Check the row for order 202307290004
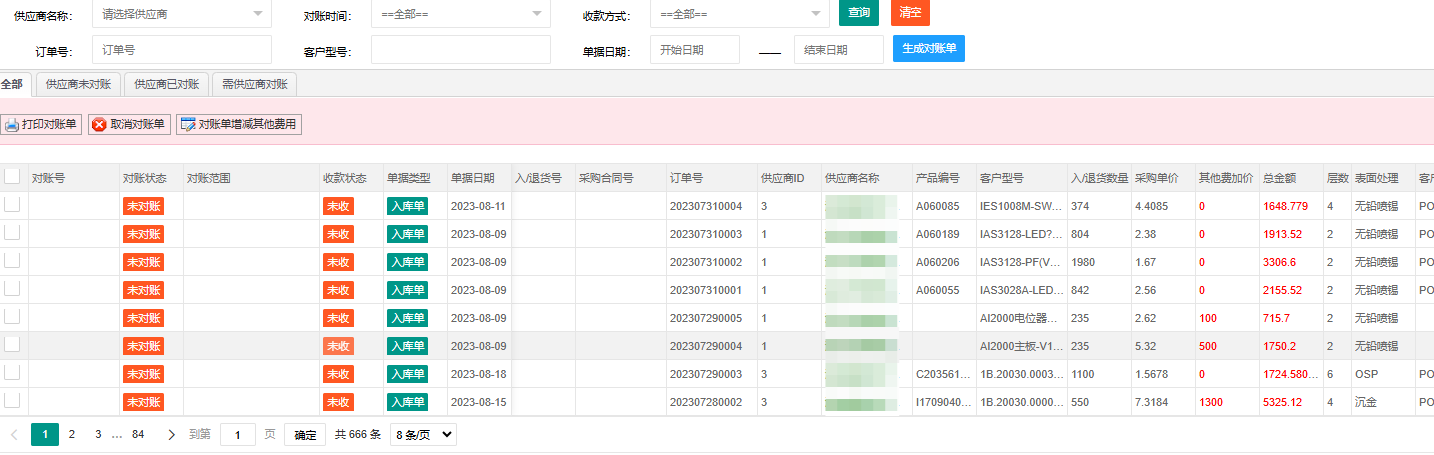This screenshot has width=1434, height=455. pos(12,344)
